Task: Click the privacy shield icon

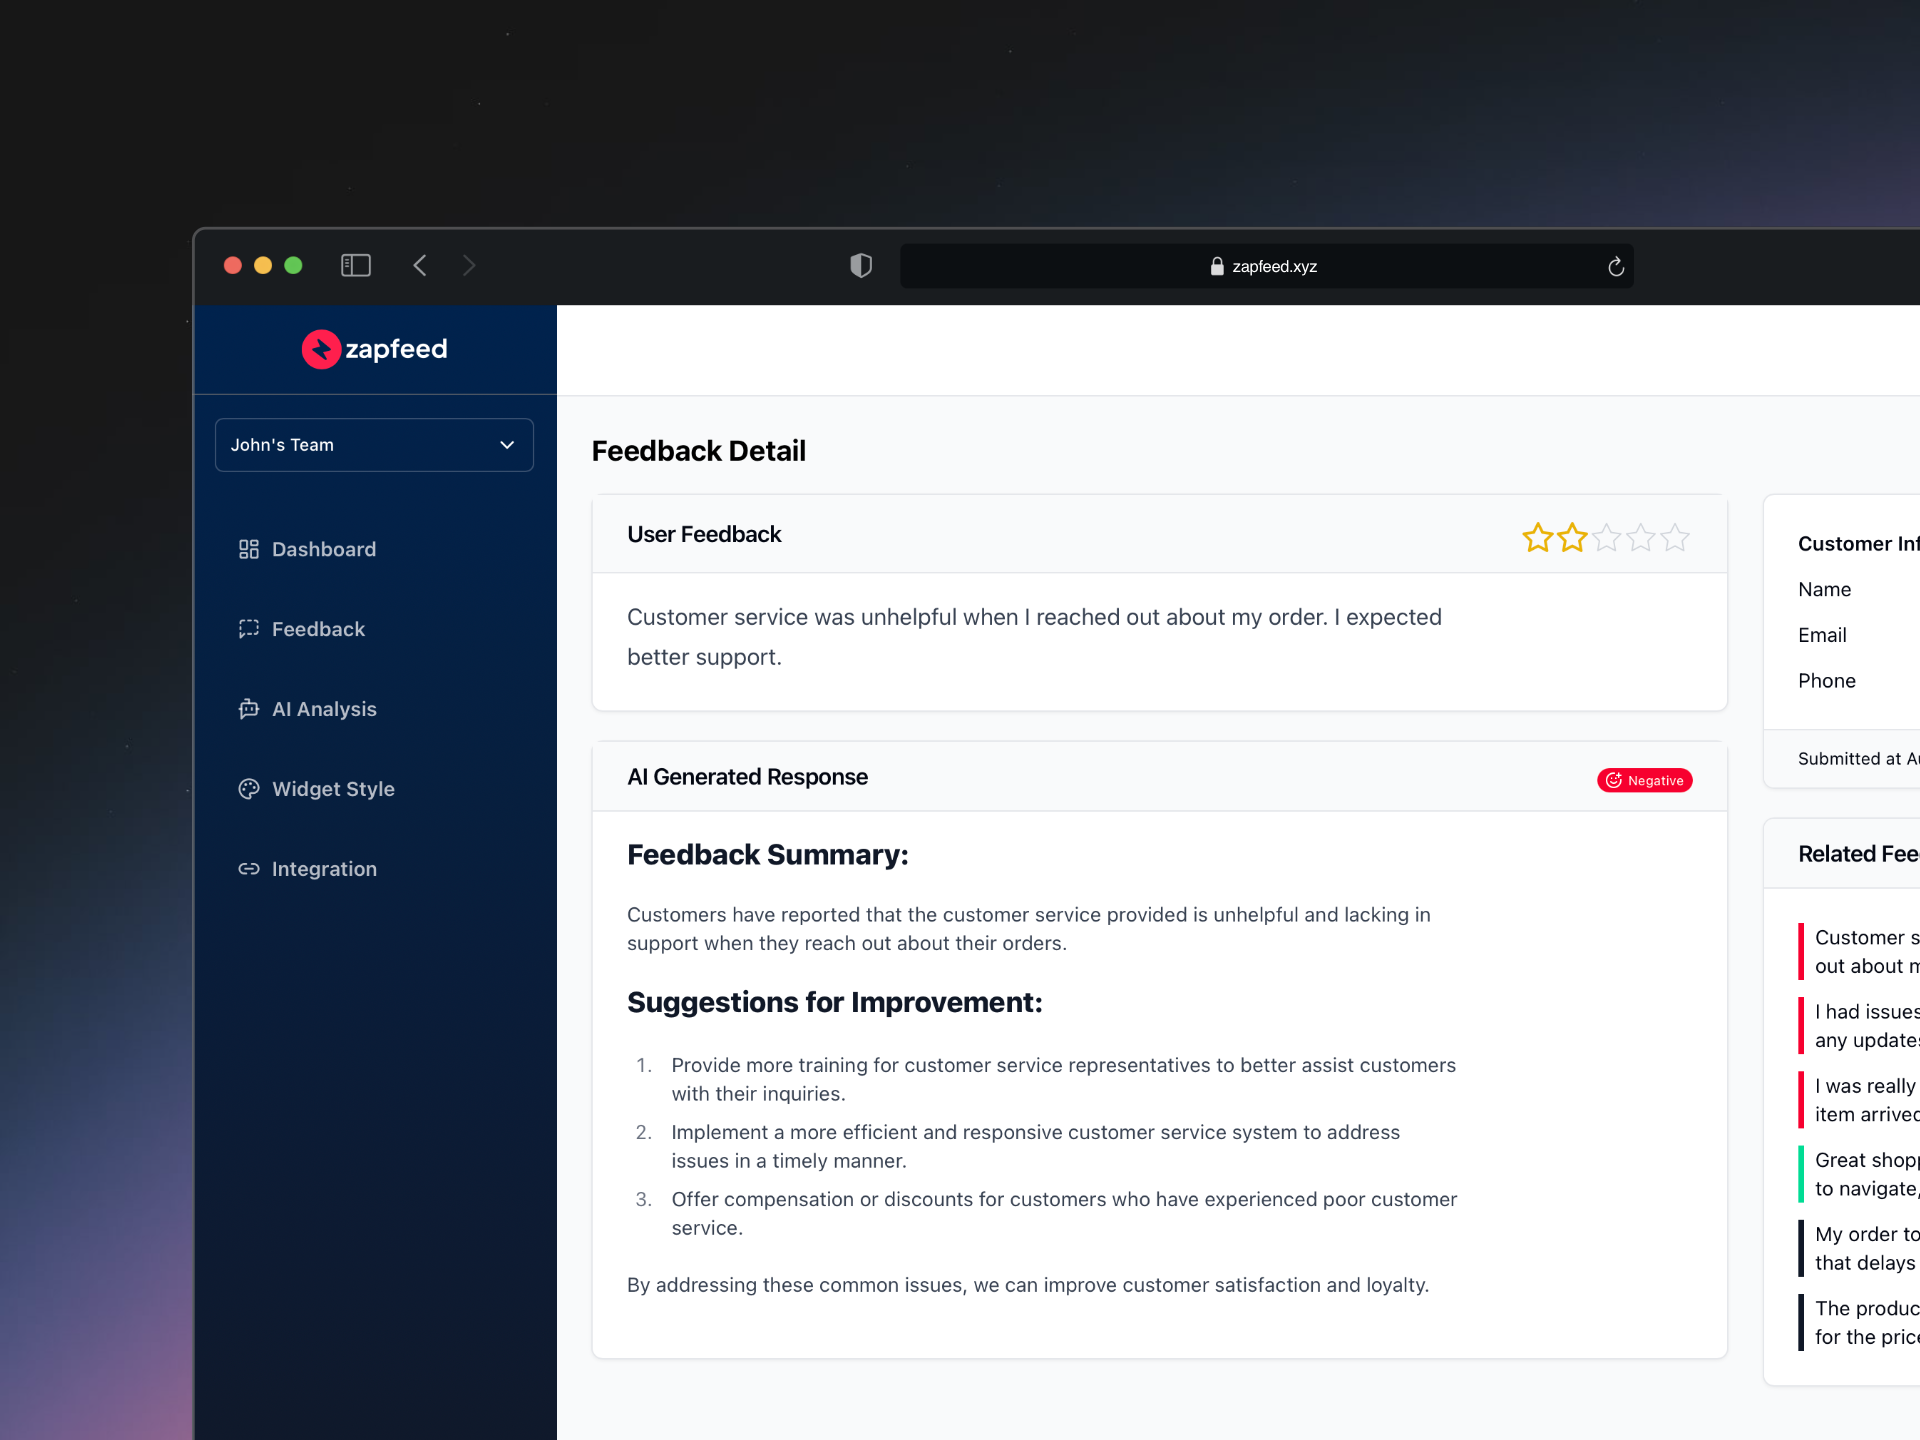Action: point(861,265)
